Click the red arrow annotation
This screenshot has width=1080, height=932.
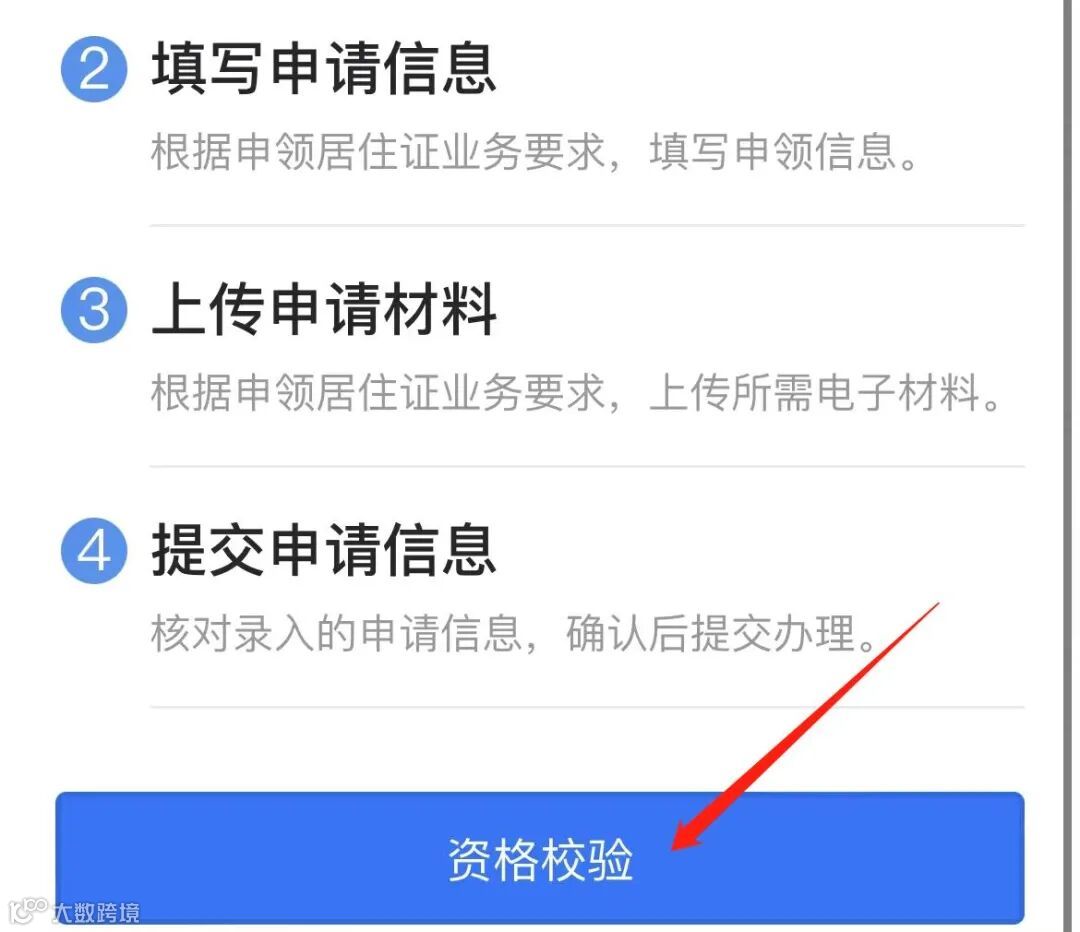[804, 727]
